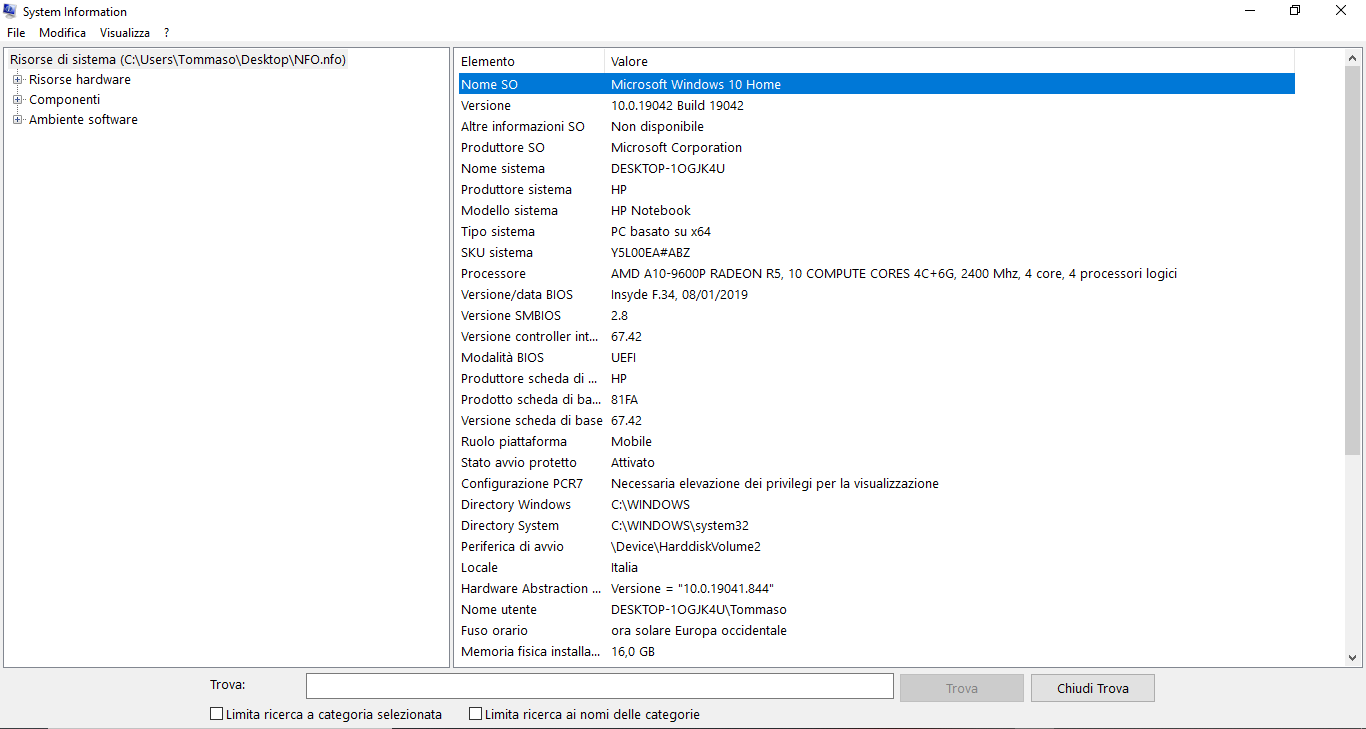Click the Elemento column header
The image size is (1366, 729).
pos(530,61)
